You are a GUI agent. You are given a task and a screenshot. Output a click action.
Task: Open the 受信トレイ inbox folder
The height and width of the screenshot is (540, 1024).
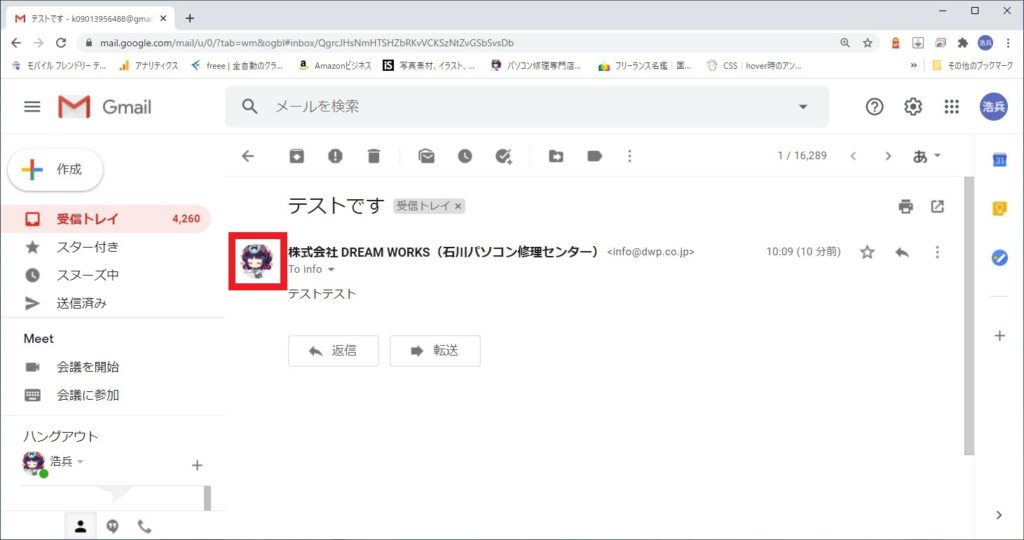pos(87,219)
